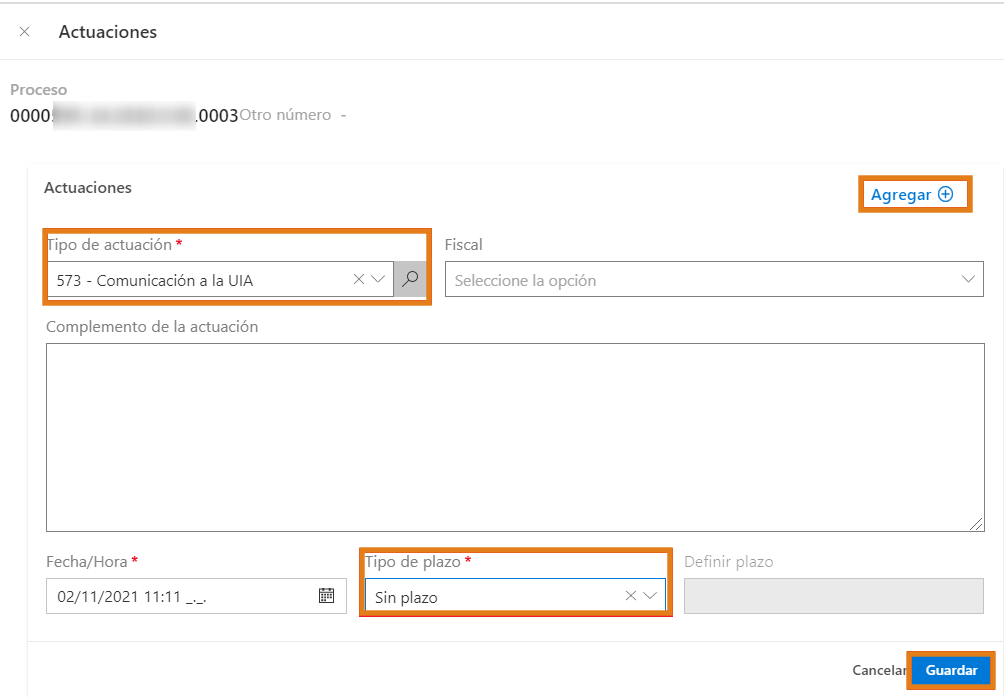
Task: Expand the Tipo de actuación dropdown arrow
Action: 378,280
